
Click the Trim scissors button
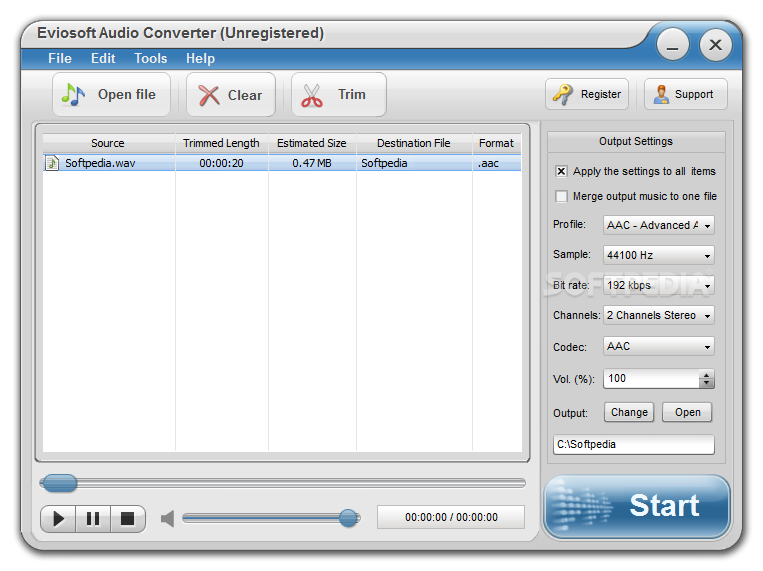(339, 94)
